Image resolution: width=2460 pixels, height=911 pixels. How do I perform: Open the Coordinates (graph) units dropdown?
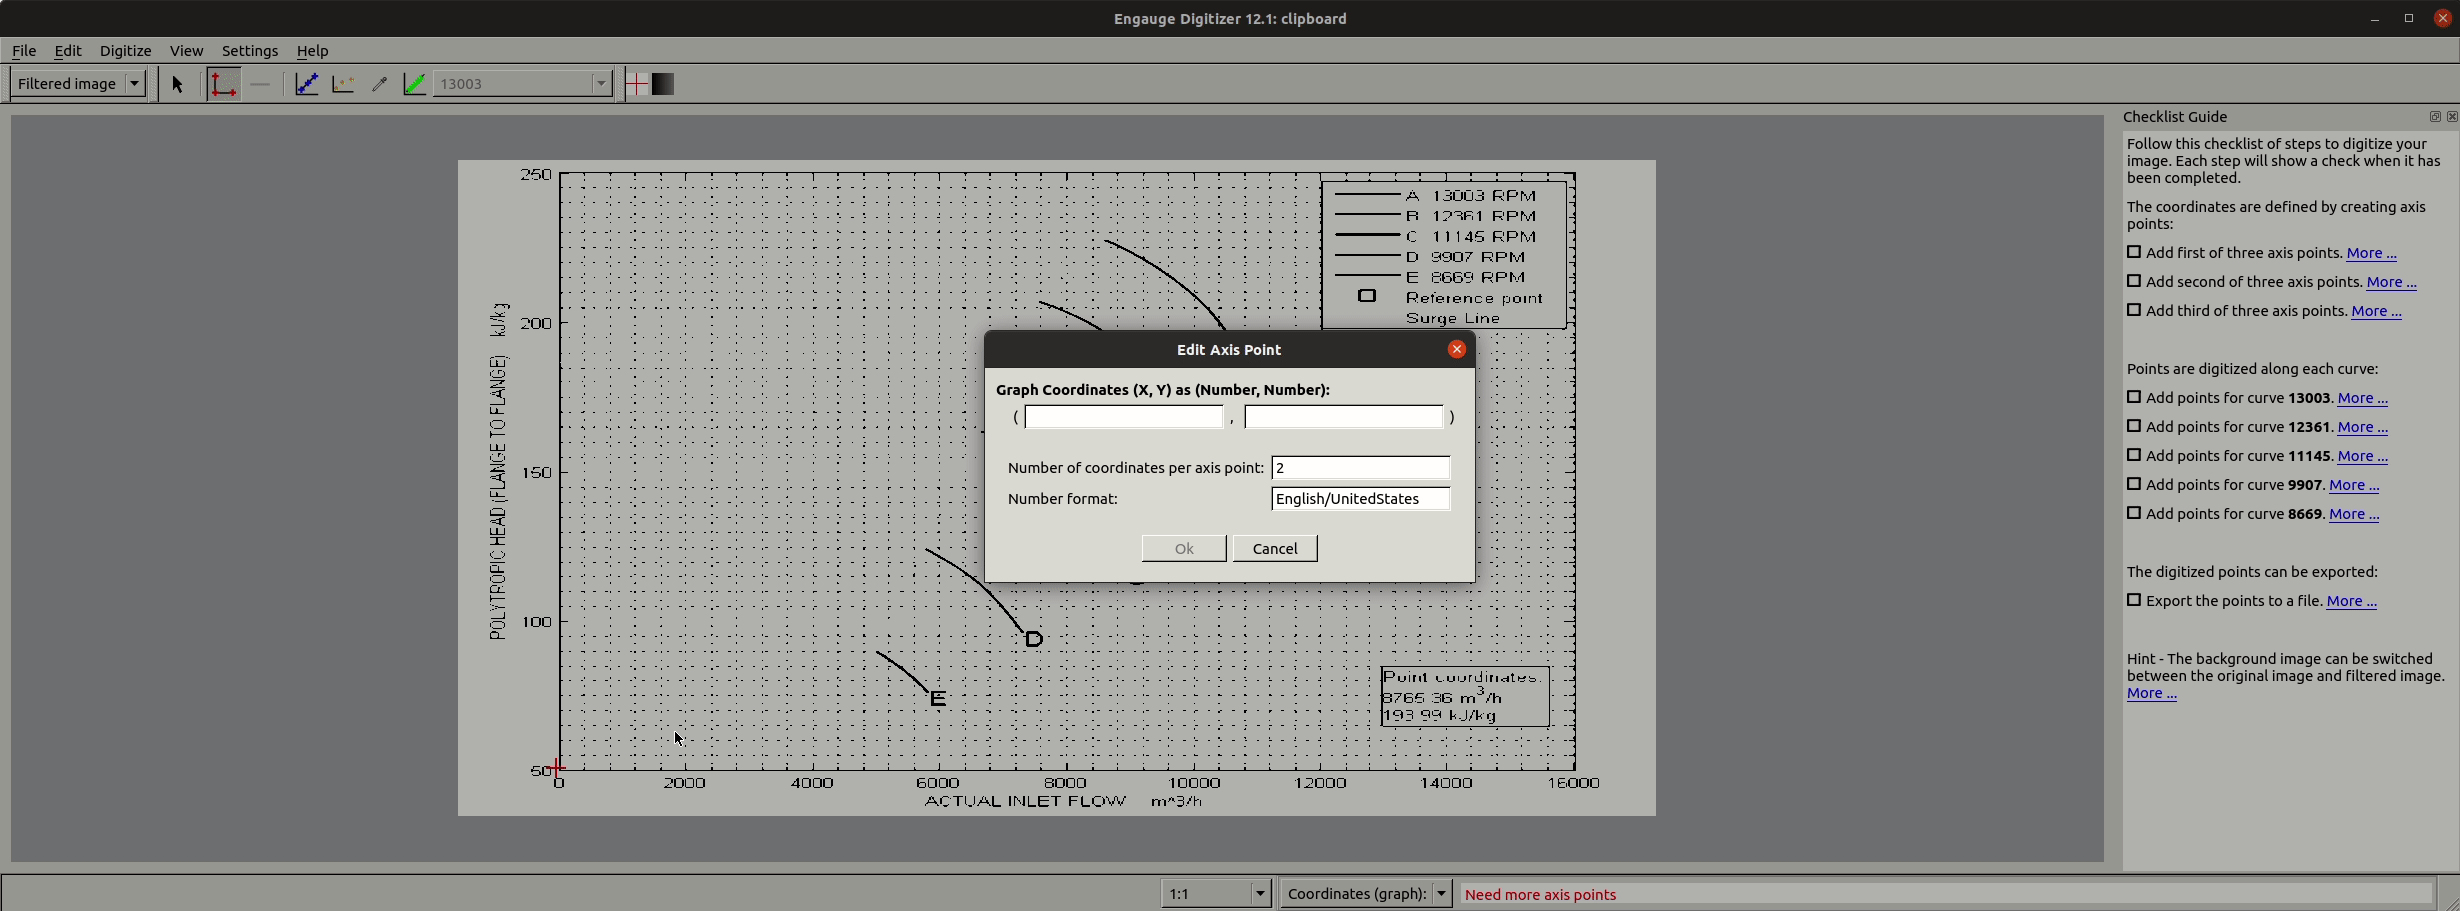(1366, 894)
